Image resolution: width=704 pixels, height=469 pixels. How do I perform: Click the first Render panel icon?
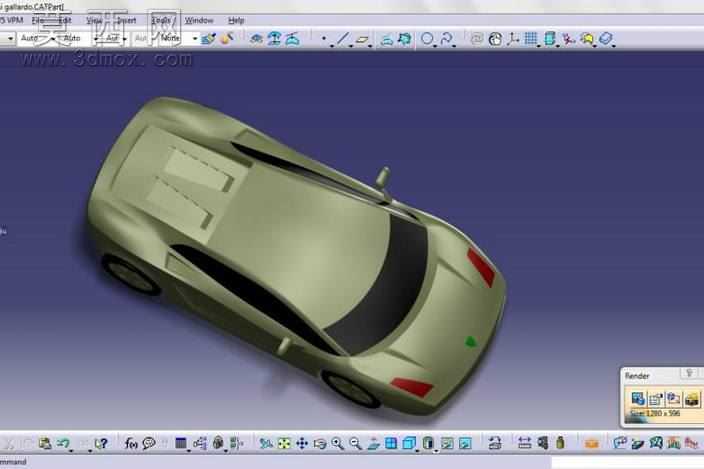point(638,399)
